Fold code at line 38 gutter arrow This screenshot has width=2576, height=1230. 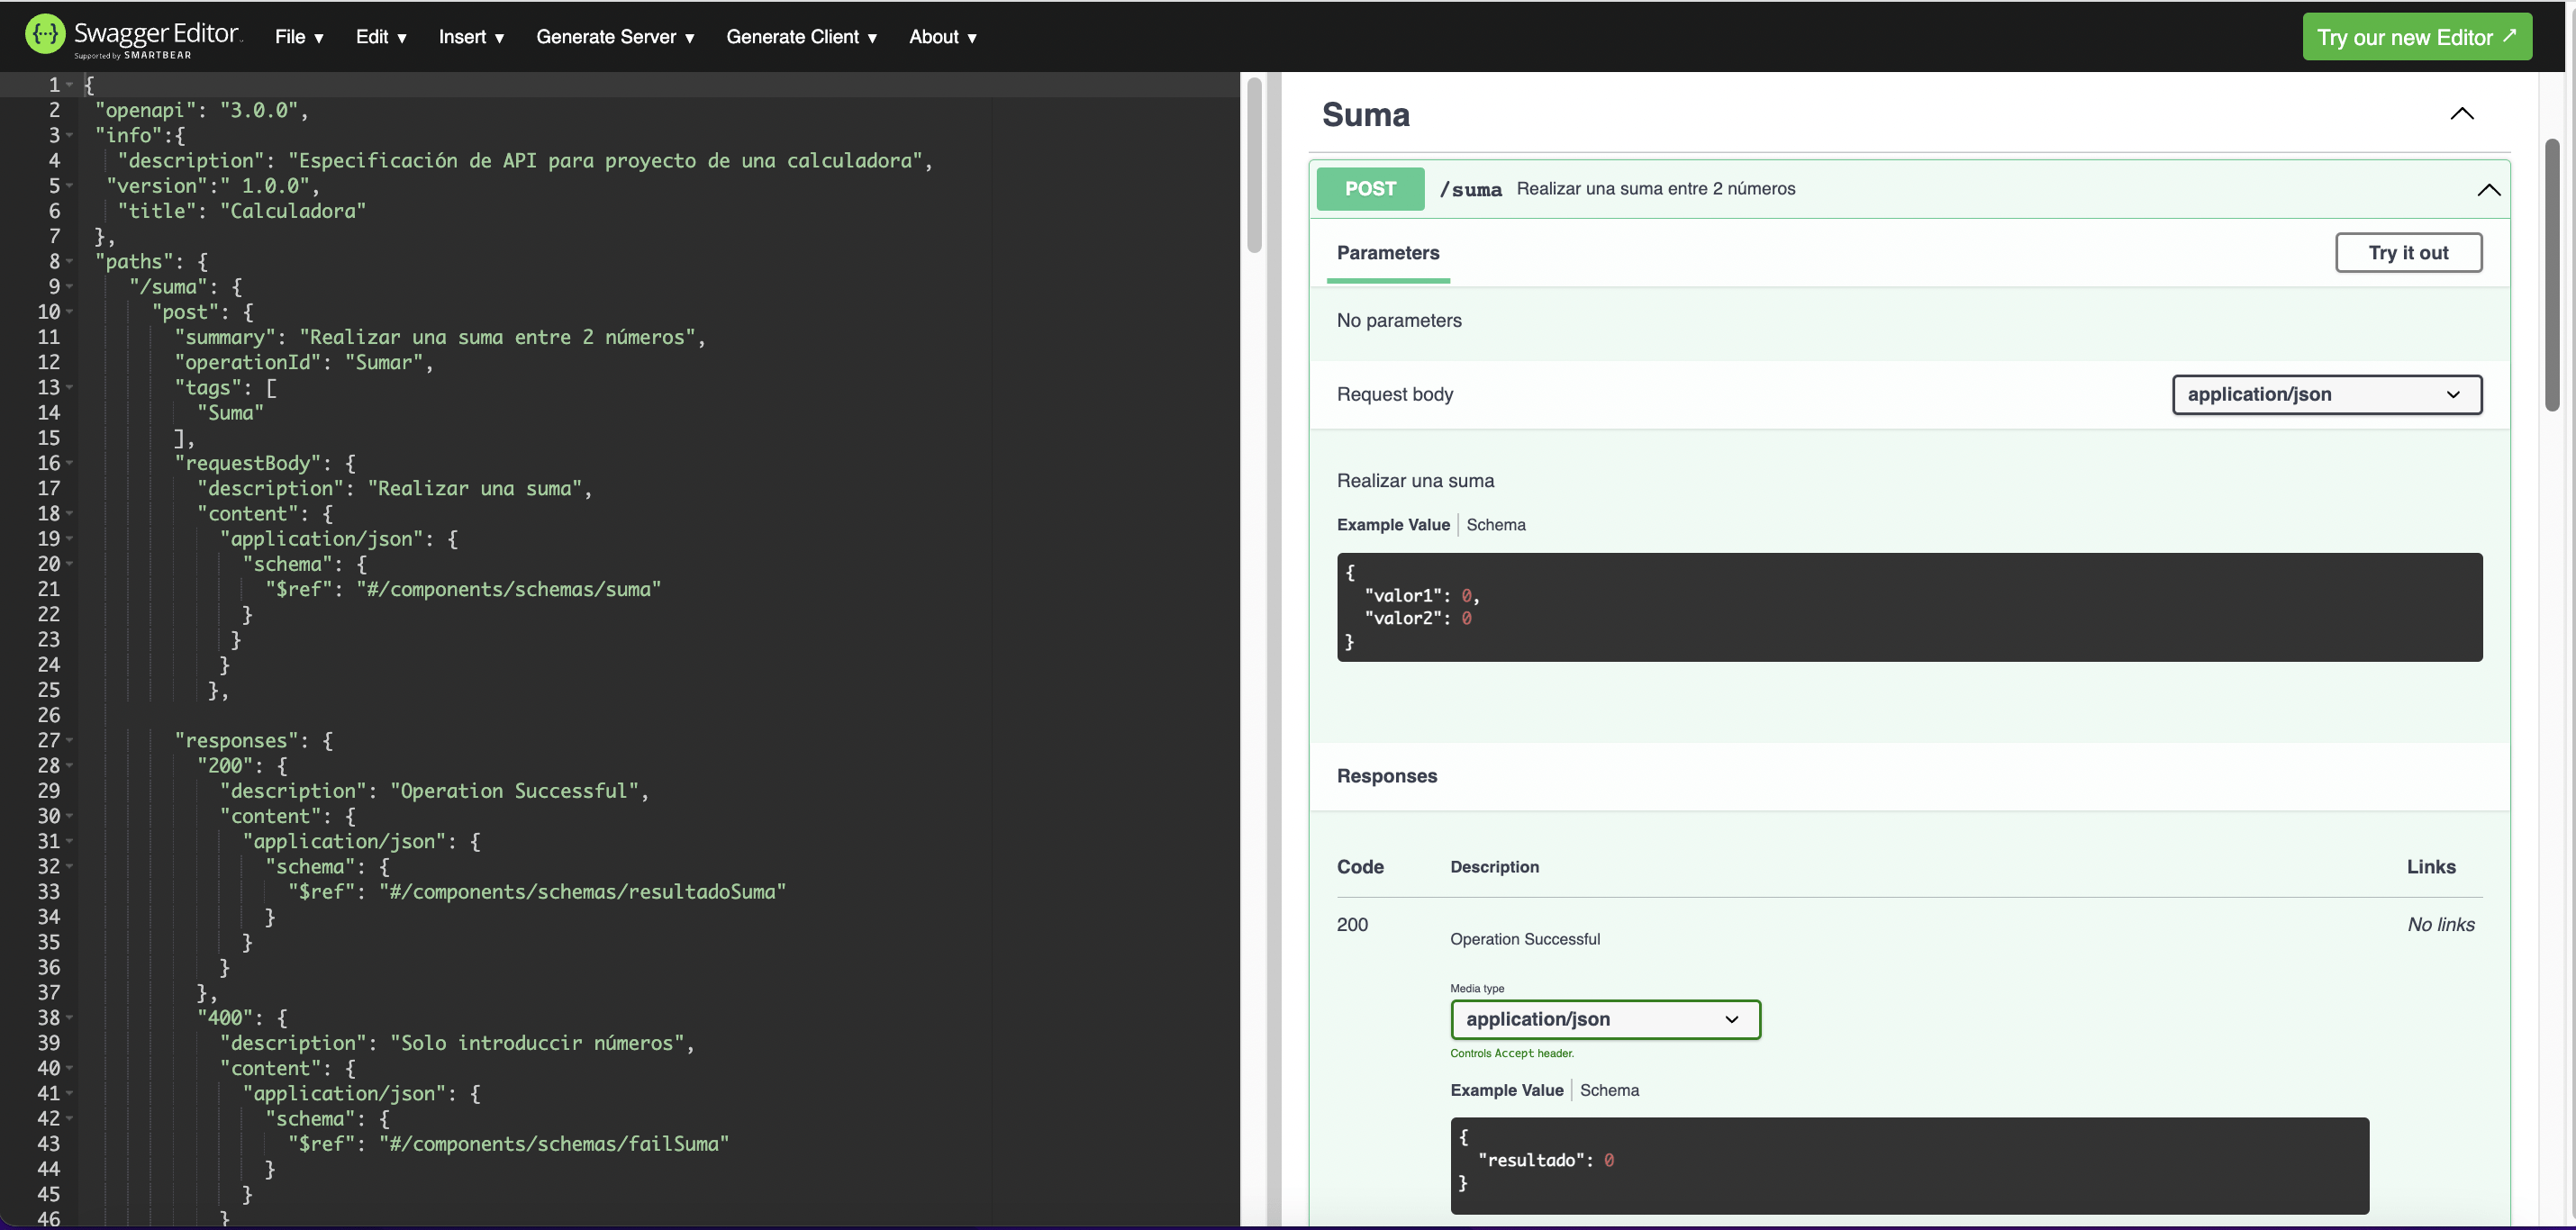[x=69, y=1018]
